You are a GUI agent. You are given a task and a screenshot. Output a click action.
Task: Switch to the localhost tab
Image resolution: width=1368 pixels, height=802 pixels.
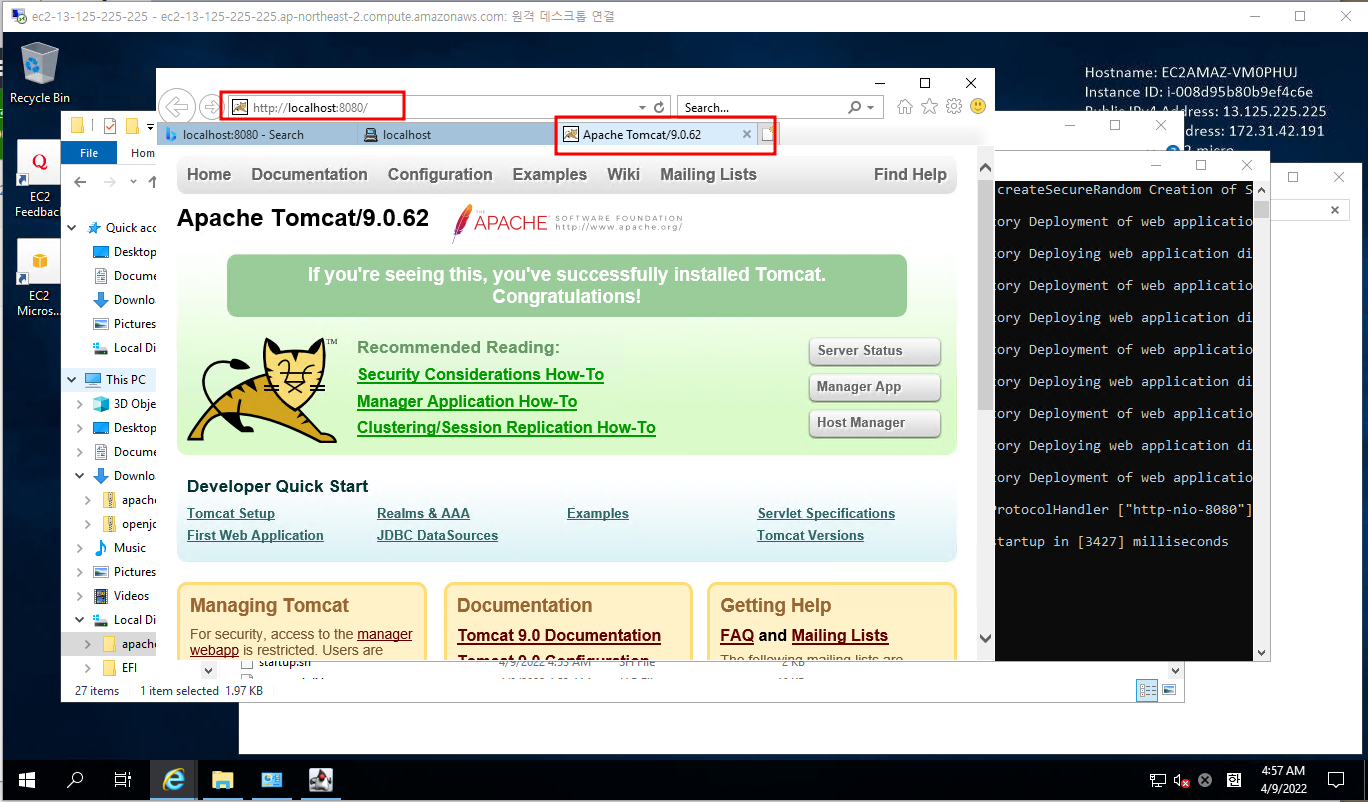pos(455,134)
